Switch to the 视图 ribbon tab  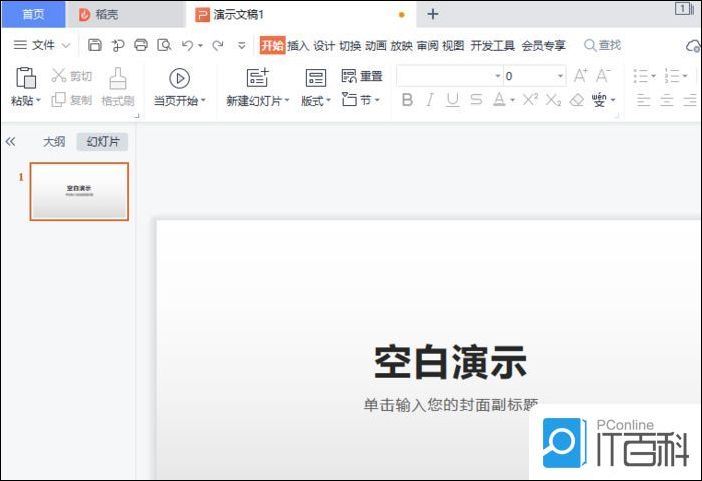pos(453,45)
